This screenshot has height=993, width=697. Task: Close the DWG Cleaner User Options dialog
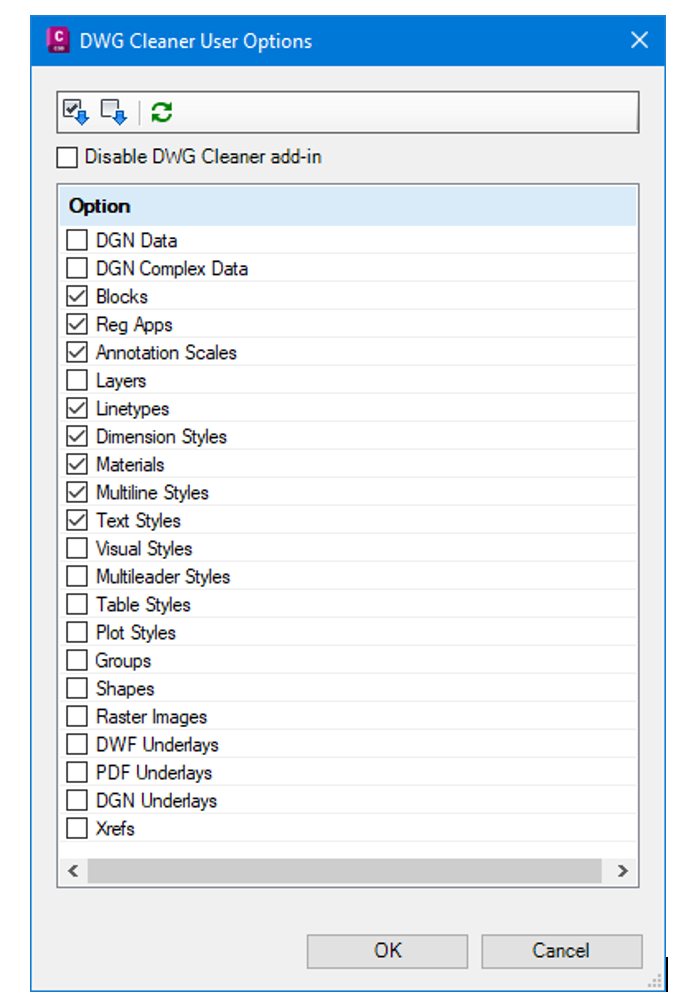pos(640,40)
